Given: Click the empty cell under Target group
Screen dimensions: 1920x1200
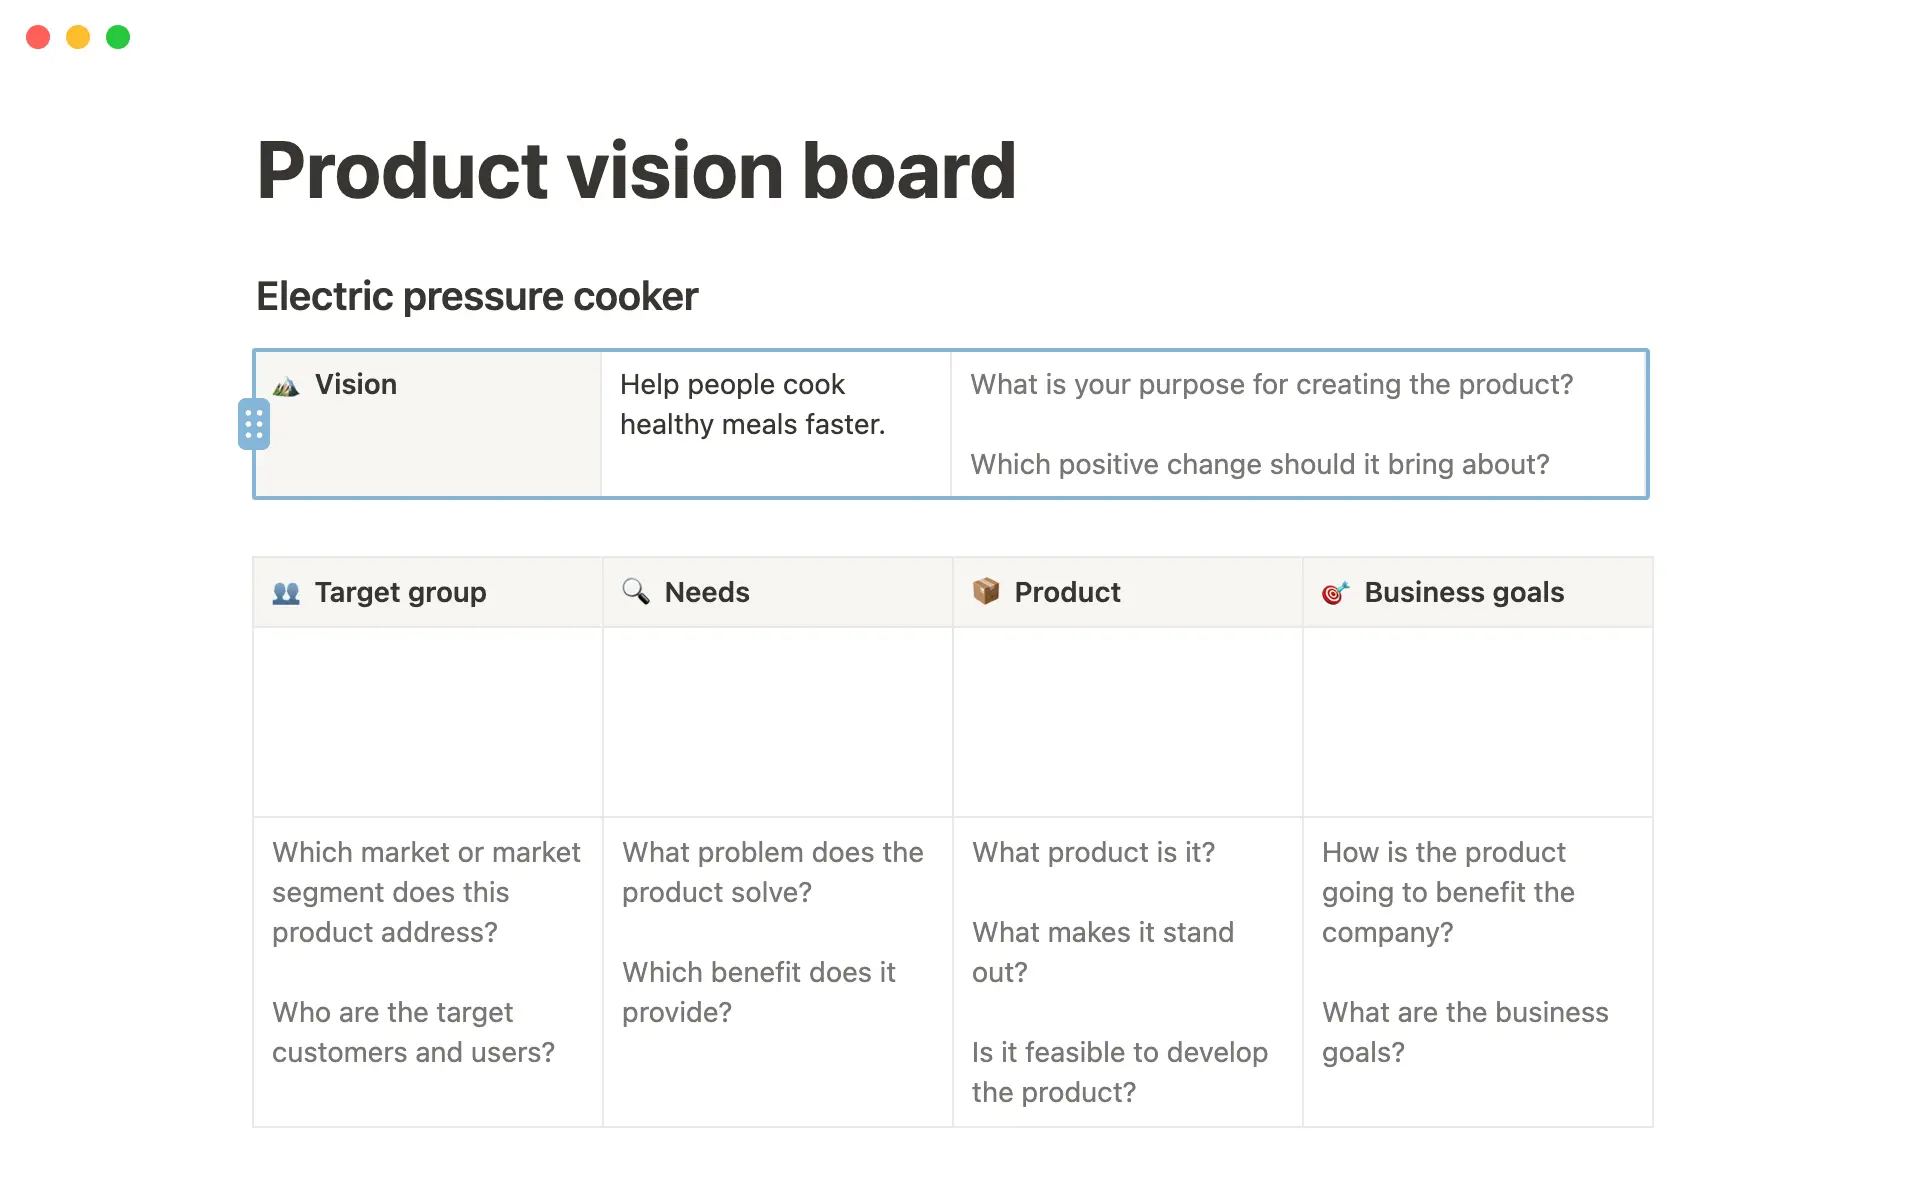Looking at the screenshot, I should [427, 722].
